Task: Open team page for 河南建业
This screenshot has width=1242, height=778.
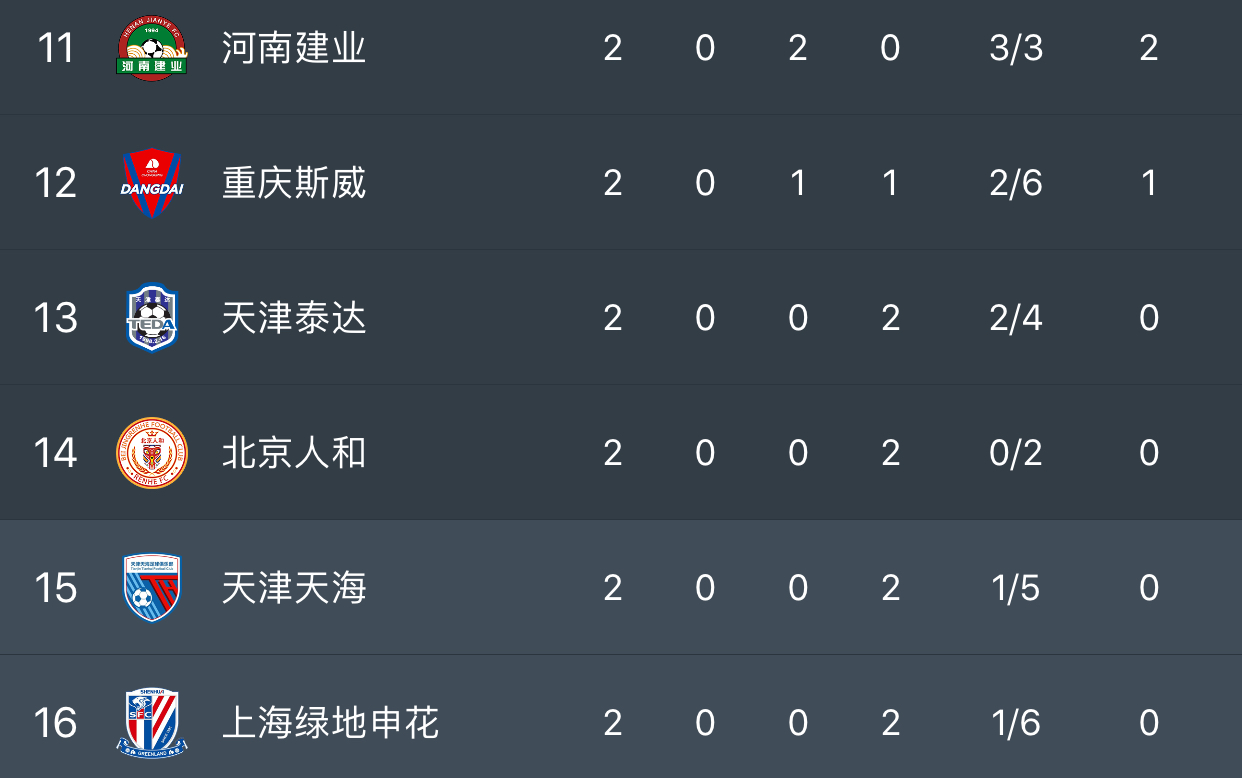Action: (294, 48)
